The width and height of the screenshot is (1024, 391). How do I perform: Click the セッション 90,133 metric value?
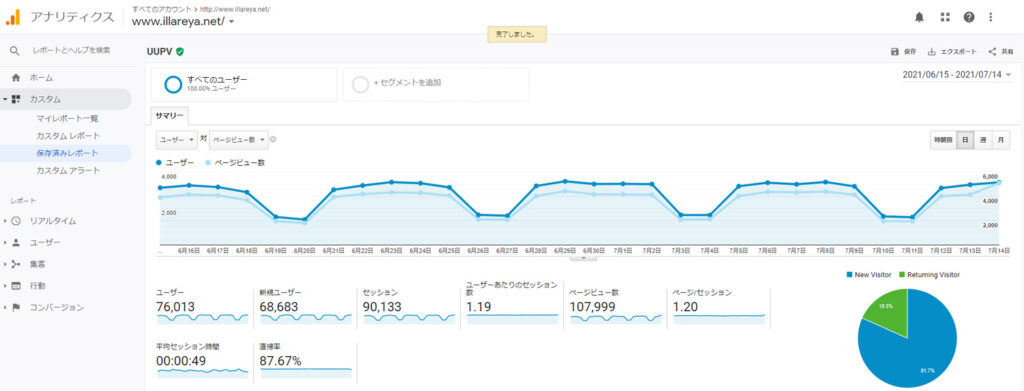pyautogui.click(x=383, y=306)
